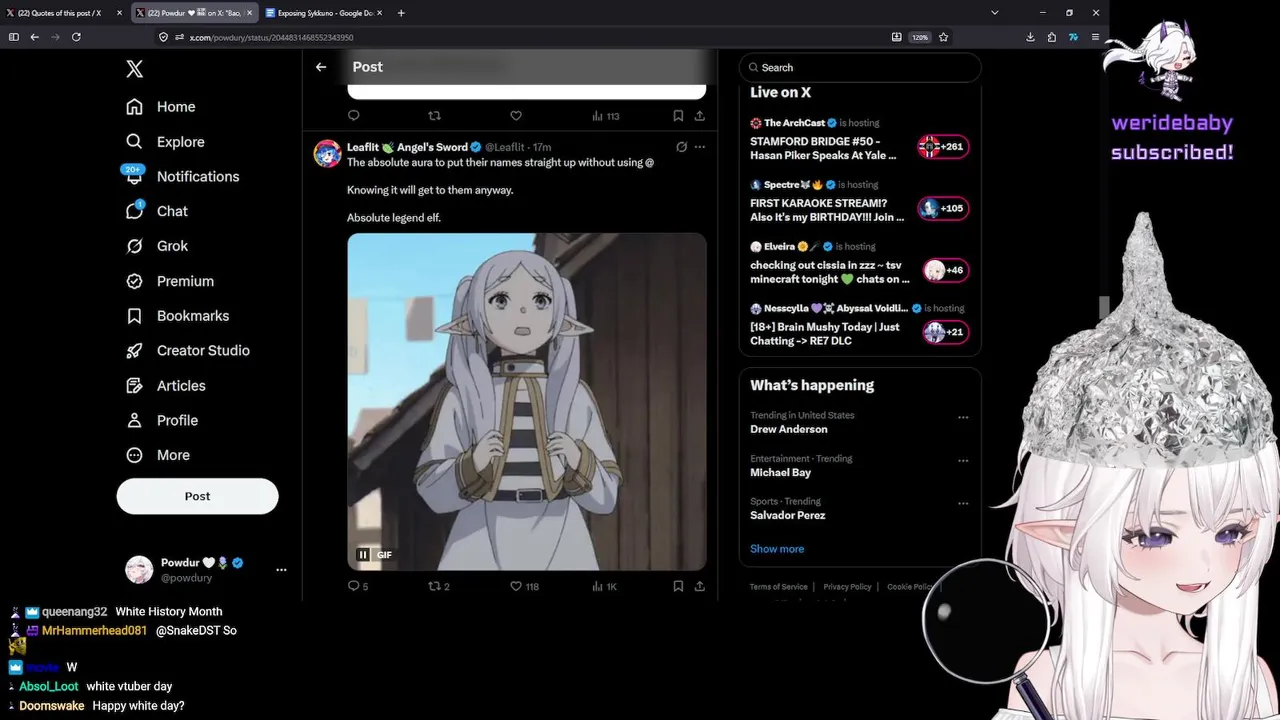Expand the More menu in sidebar

(x=158, y=455)
